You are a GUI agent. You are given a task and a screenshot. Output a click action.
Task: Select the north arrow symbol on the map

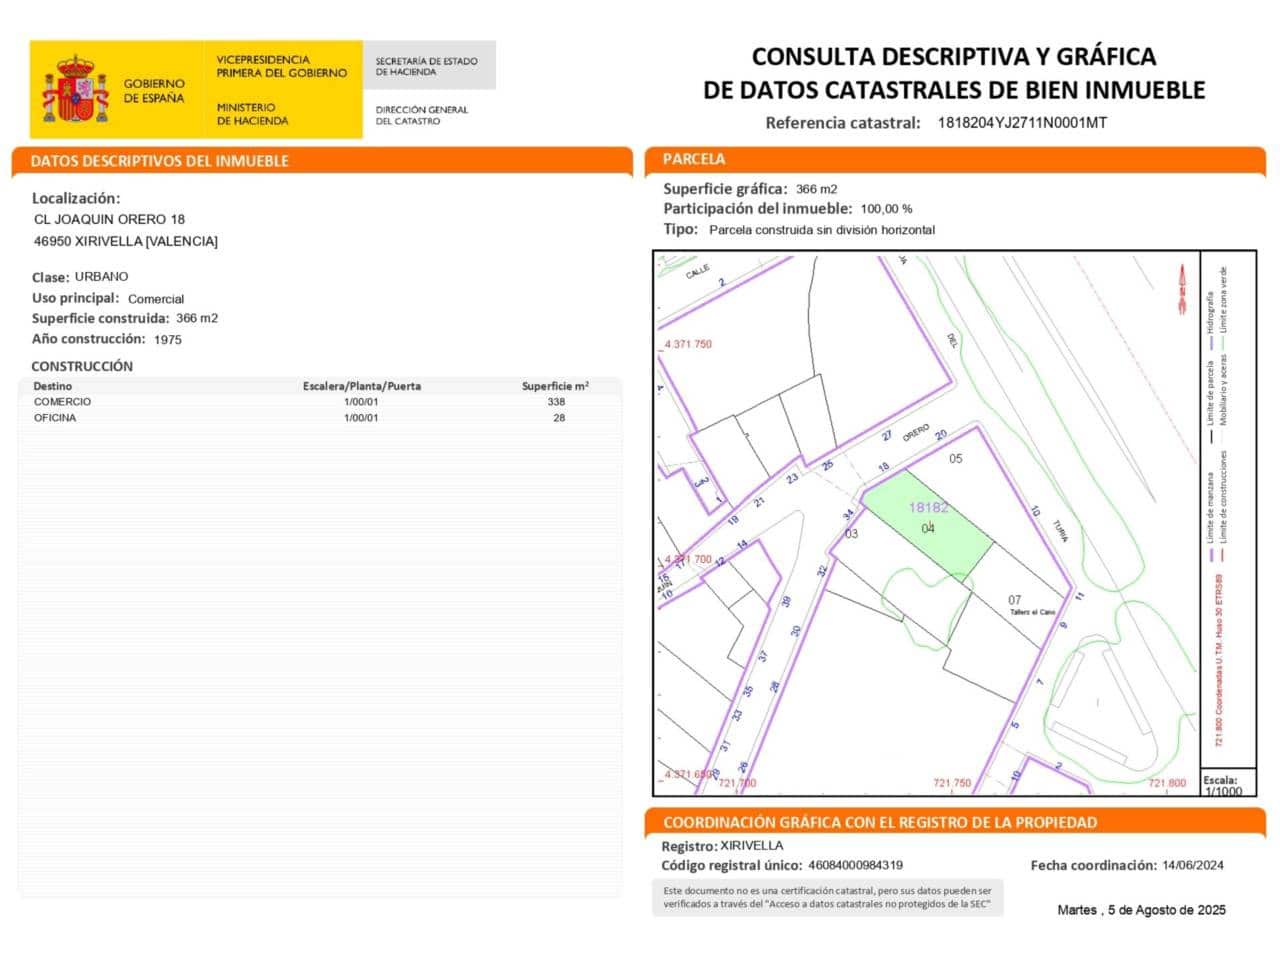pos(1184,283)
